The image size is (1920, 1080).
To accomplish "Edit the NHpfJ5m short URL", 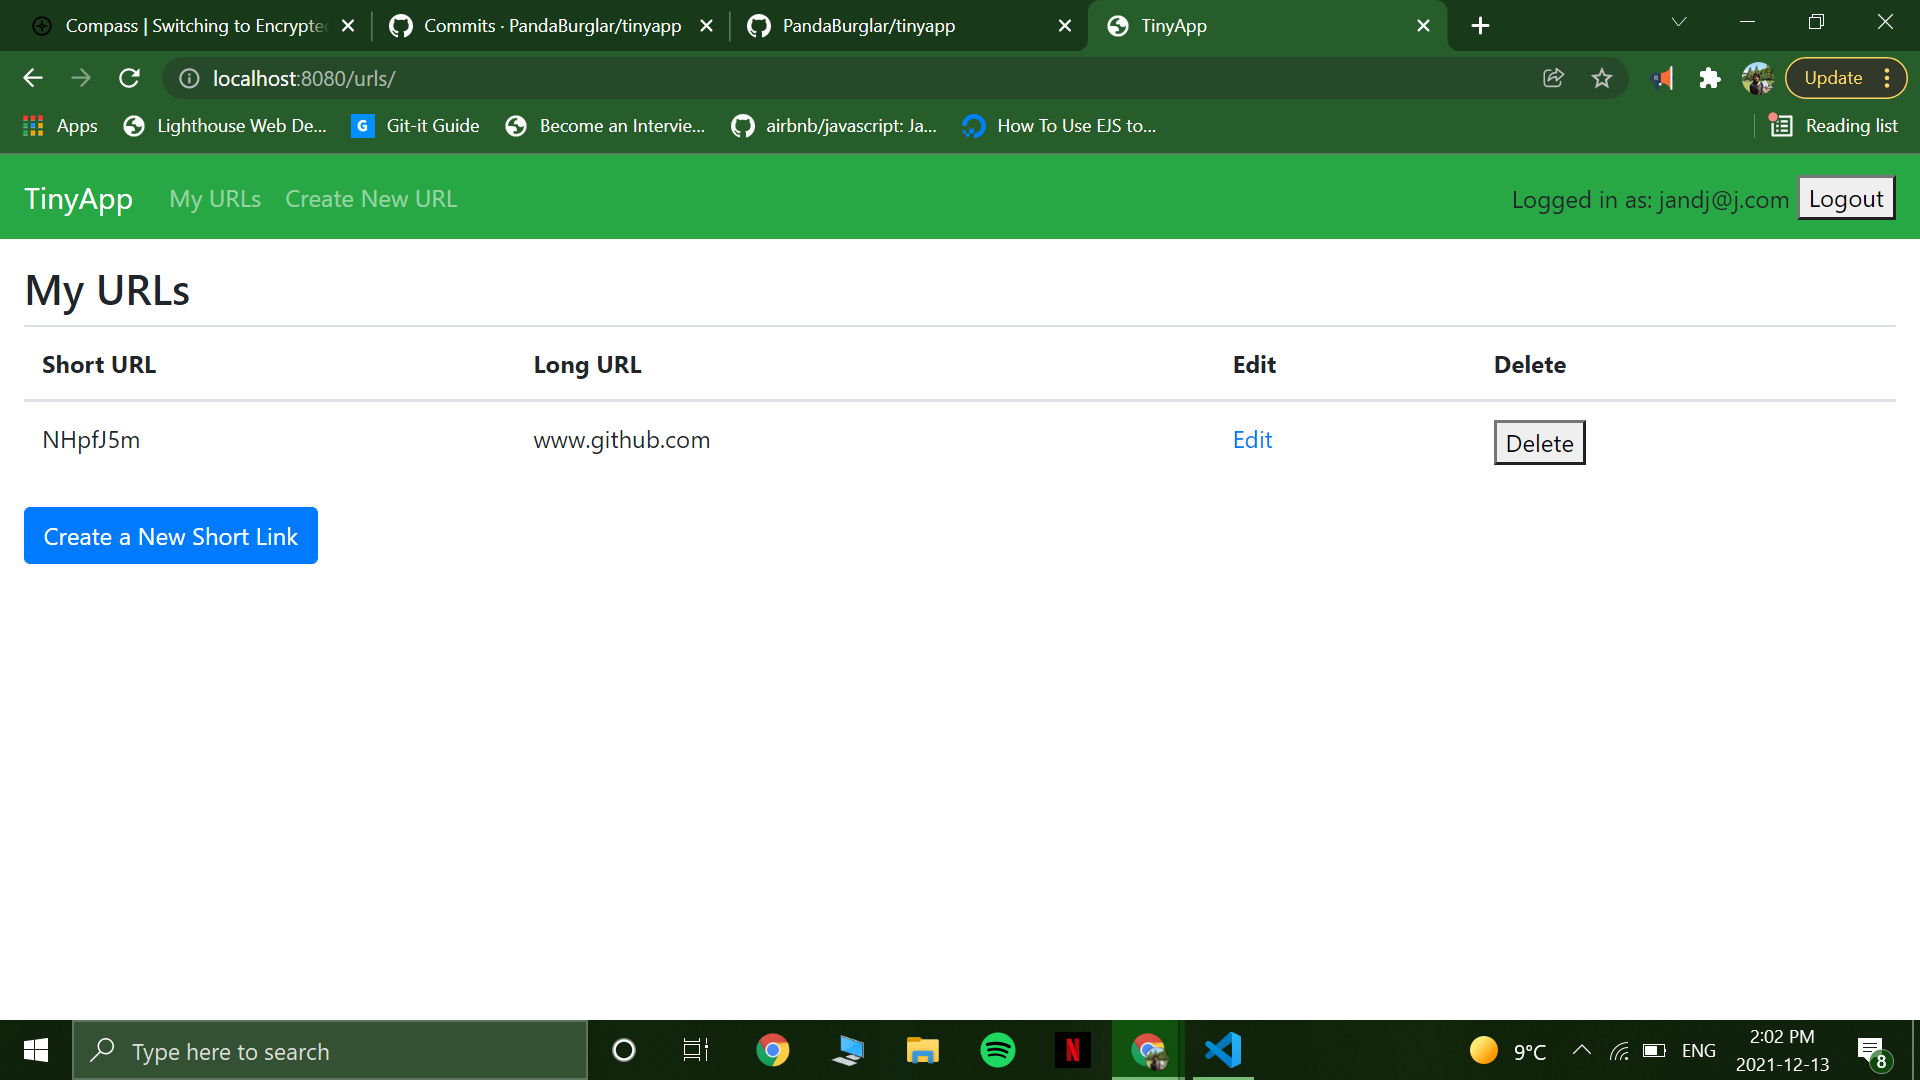I will [x=1252, y=439].
